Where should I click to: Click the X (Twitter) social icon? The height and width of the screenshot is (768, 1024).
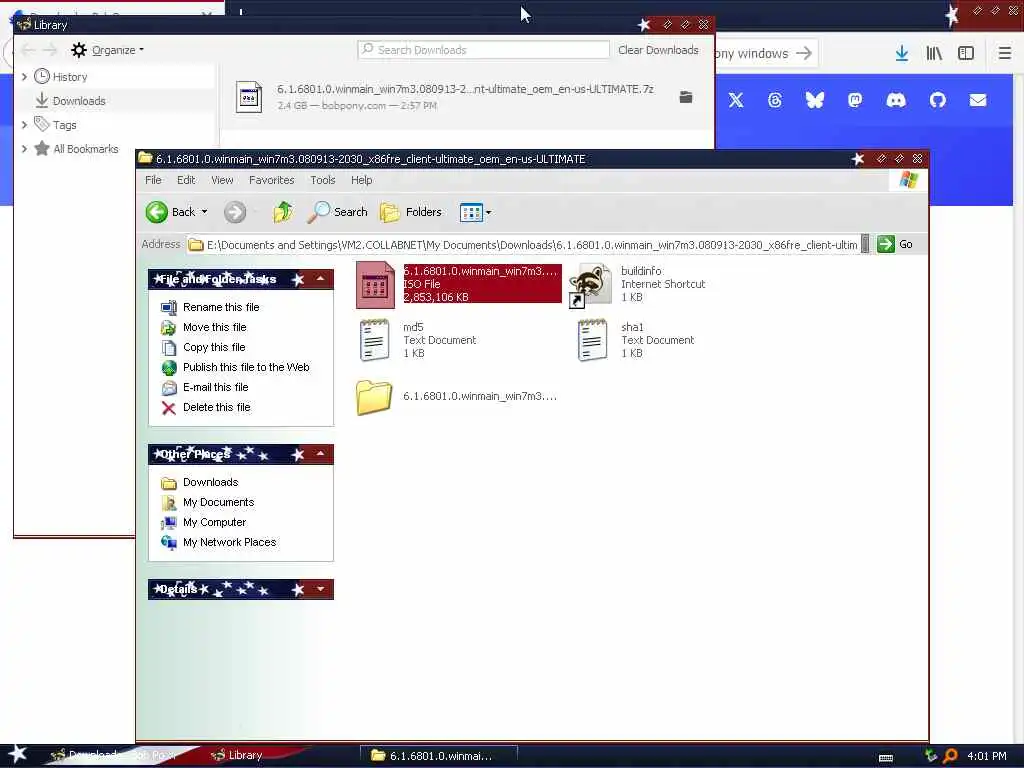pyautogui.click(x=736, y=100)
